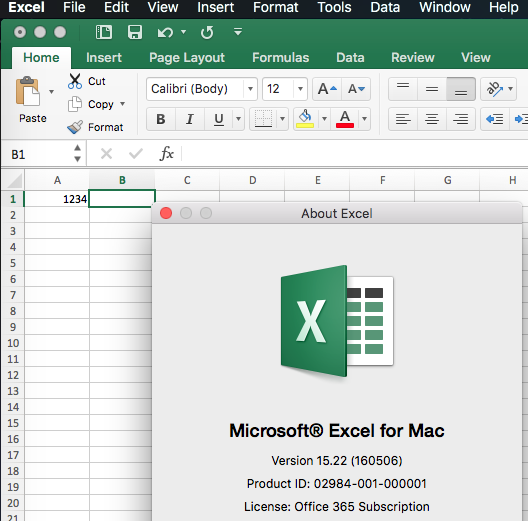Open font color dropdown arrow

364,119
